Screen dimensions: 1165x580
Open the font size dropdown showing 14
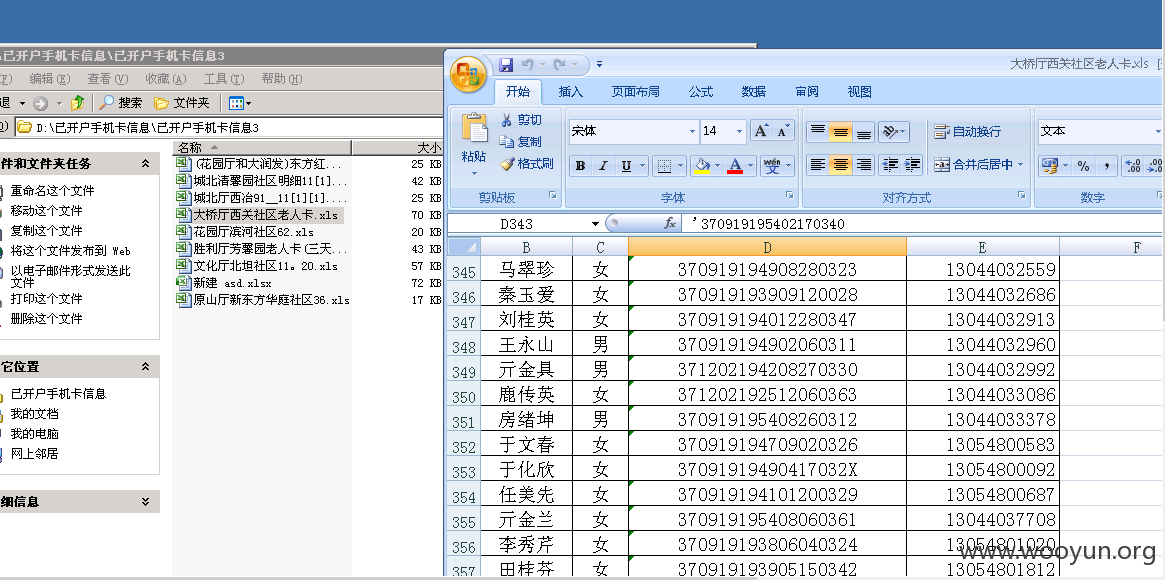click(x=739, y=131)
